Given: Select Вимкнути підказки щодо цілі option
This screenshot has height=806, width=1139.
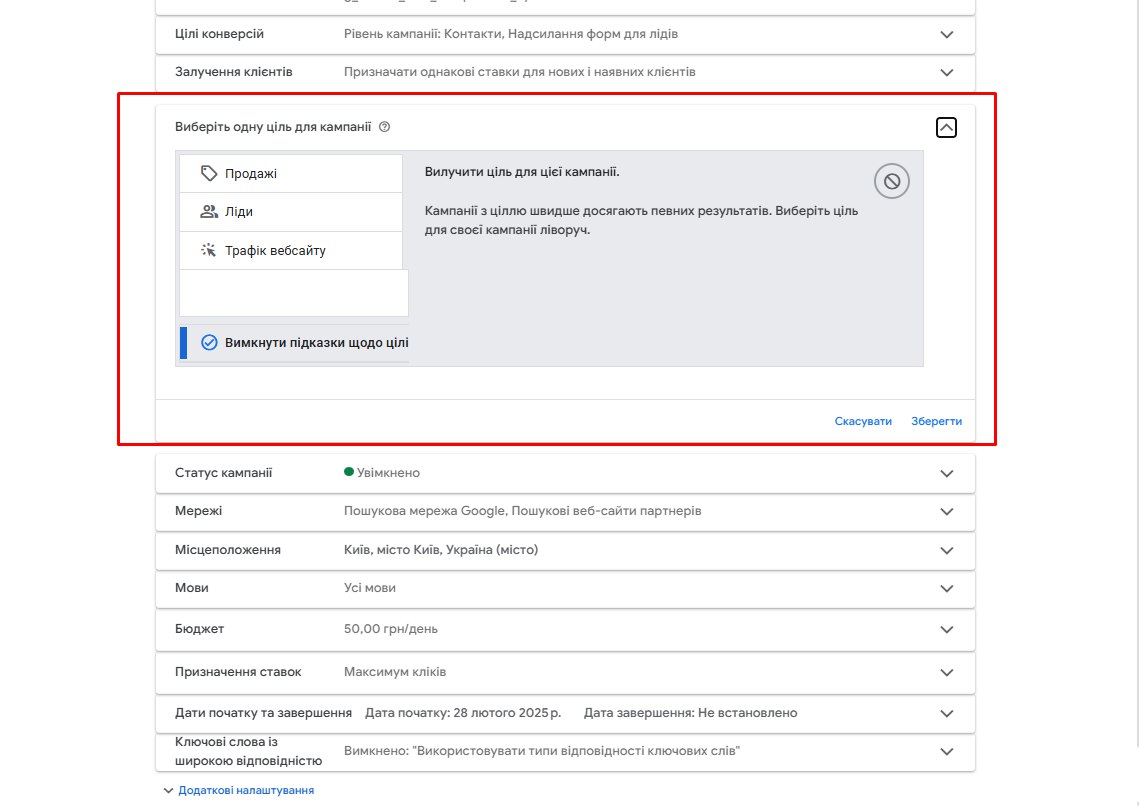Looking at the screenshot, I should (x=294, y=343).
